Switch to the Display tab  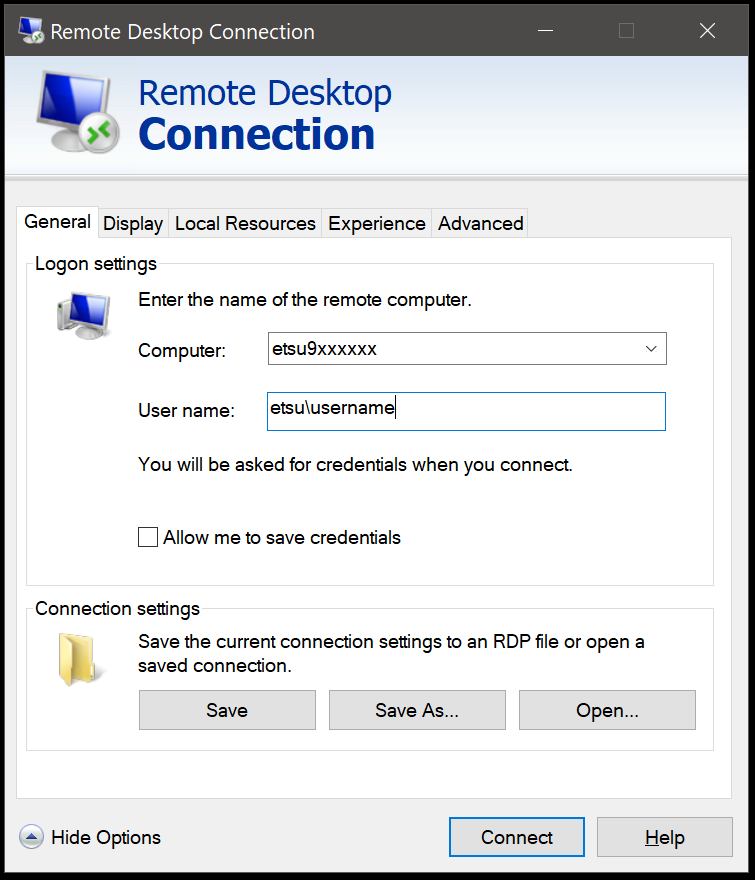[x=133, y=223]
